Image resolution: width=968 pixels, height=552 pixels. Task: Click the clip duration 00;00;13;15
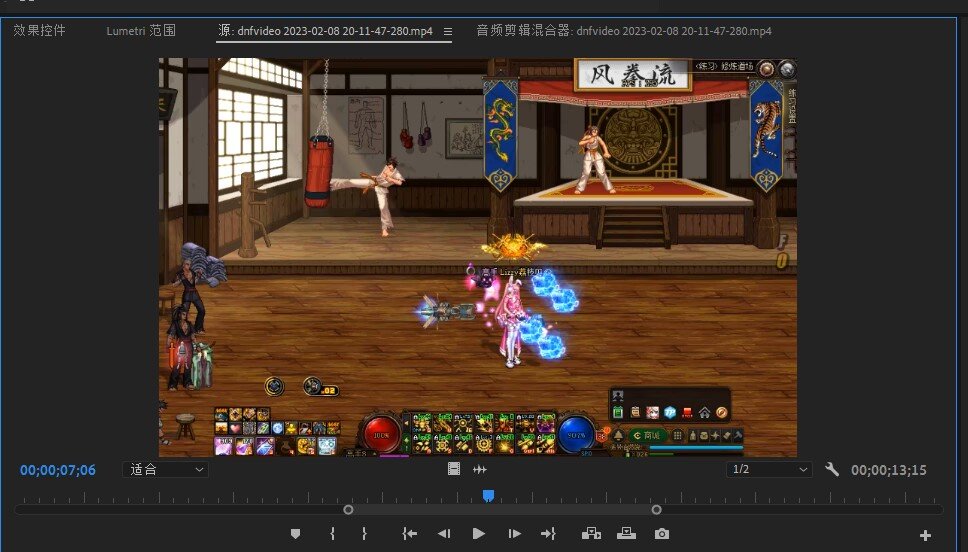click(888, 470)
